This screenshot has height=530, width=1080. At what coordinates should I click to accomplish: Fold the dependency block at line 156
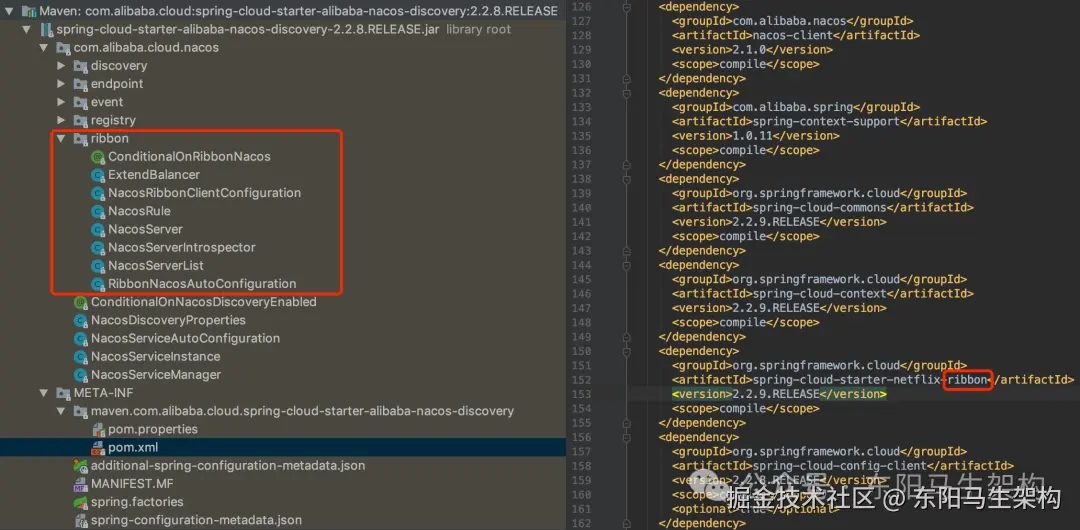point(626,437)
